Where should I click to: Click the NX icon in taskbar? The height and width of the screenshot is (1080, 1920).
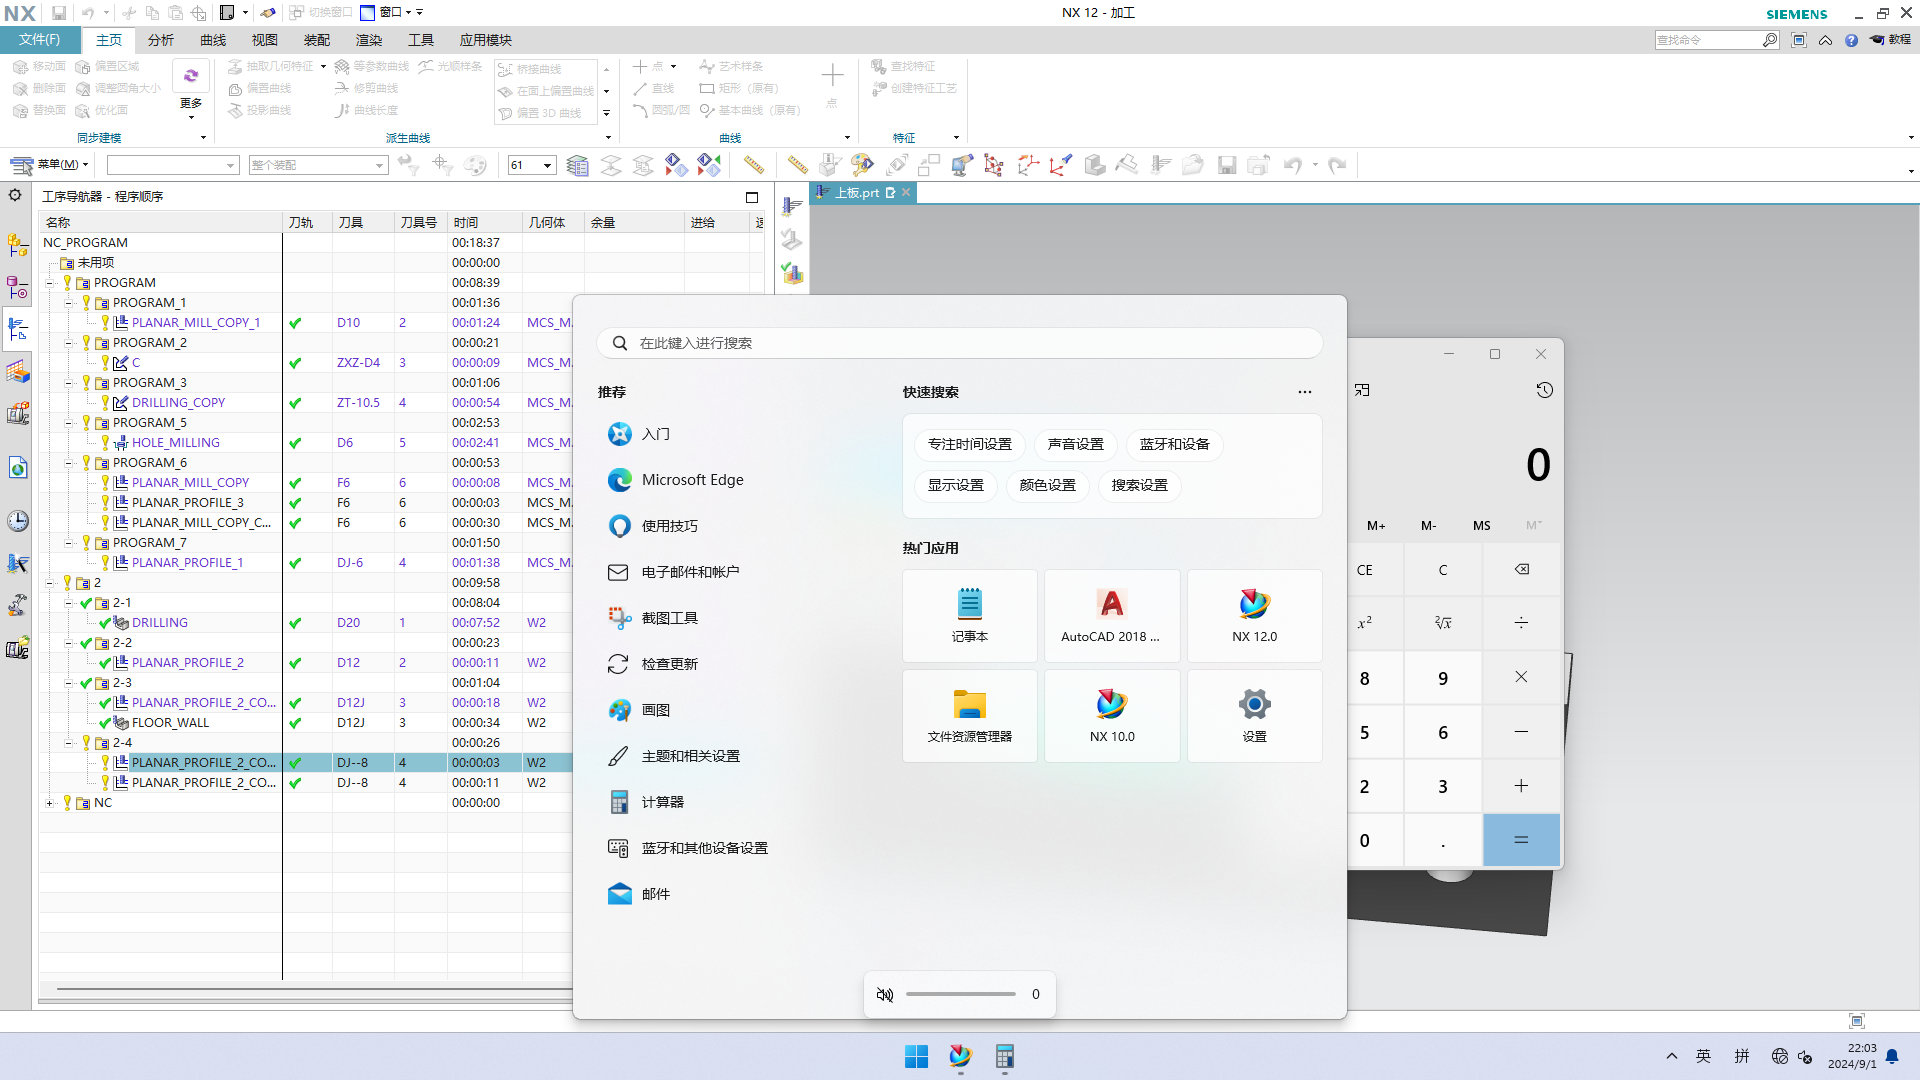coord(960,1056)
